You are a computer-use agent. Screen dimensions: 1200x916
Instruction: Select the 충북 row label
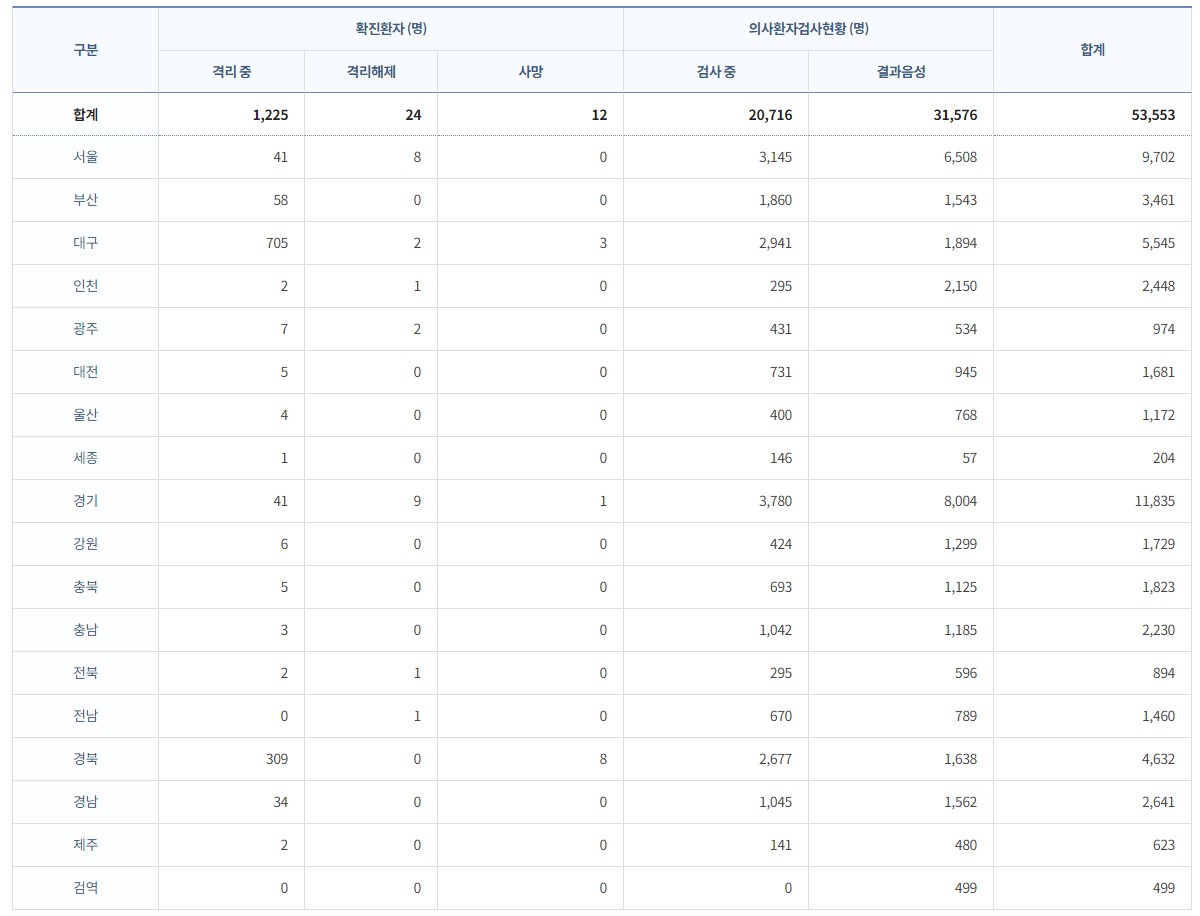pyautogui.click(x=86, y=587)
